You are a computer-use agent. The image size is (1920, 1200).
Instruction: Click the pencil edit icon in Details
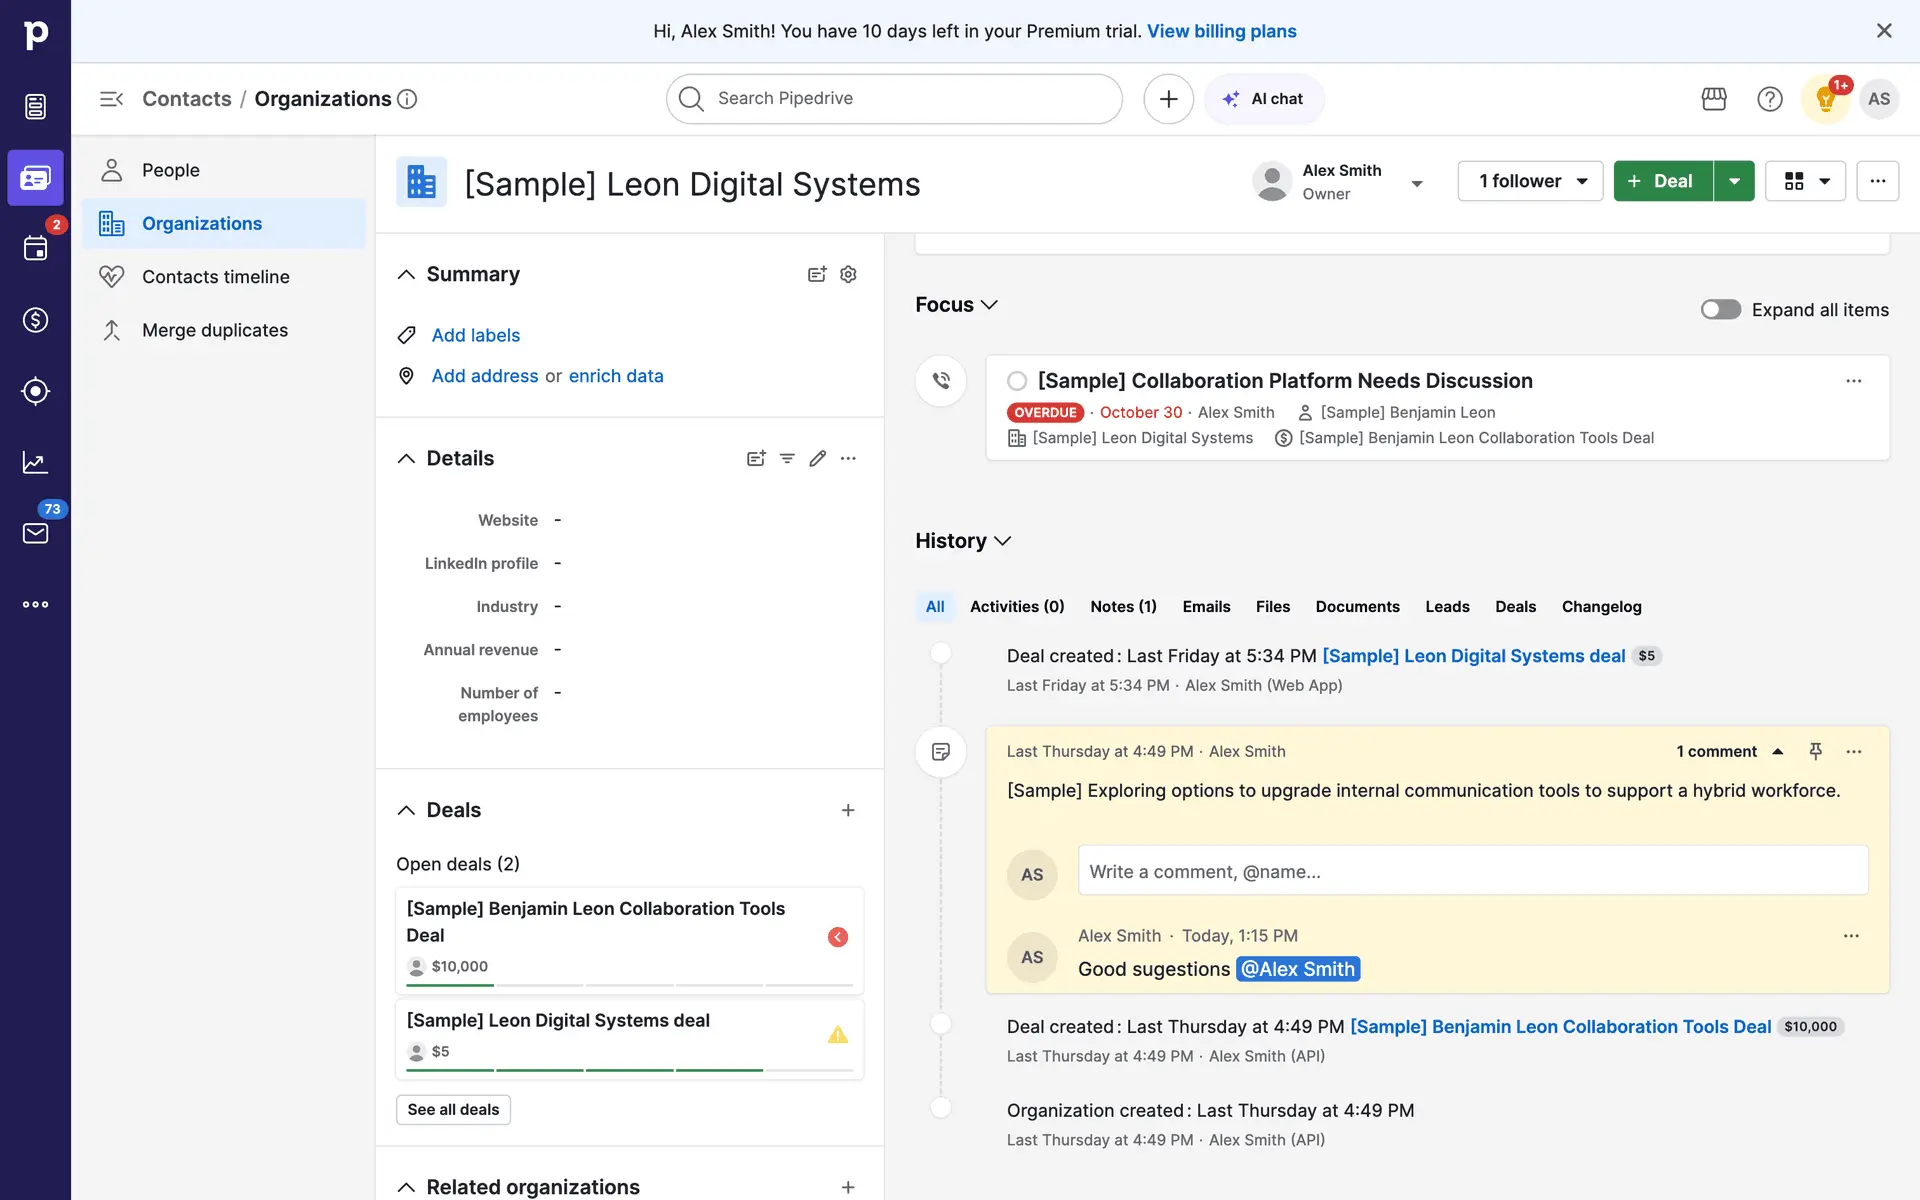[x=818, y=458]
